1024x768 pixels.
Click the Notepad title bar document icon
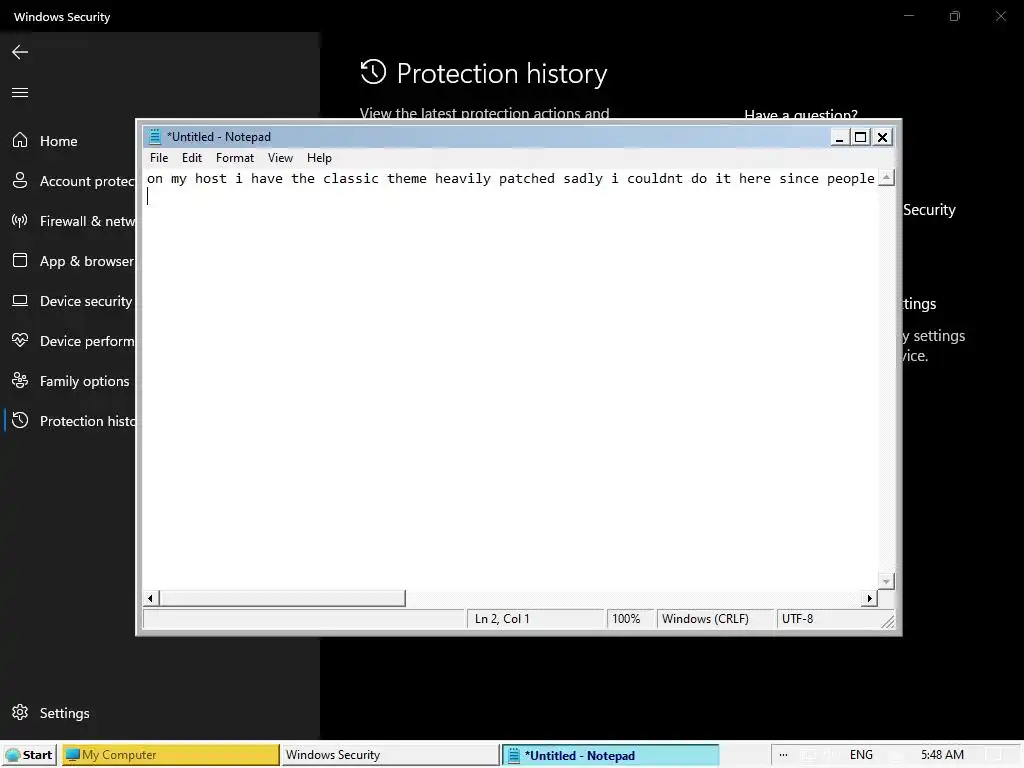(x=155, y=136)
